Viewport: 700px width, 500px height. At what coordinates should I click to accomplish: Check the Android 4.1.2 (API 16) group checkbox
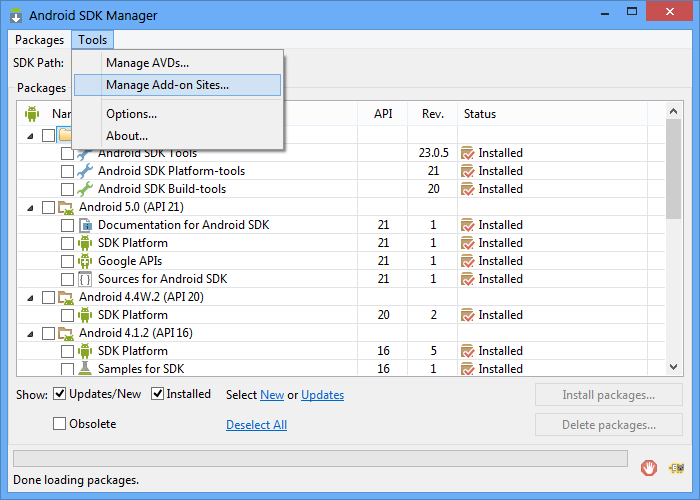tap(48, 333)
